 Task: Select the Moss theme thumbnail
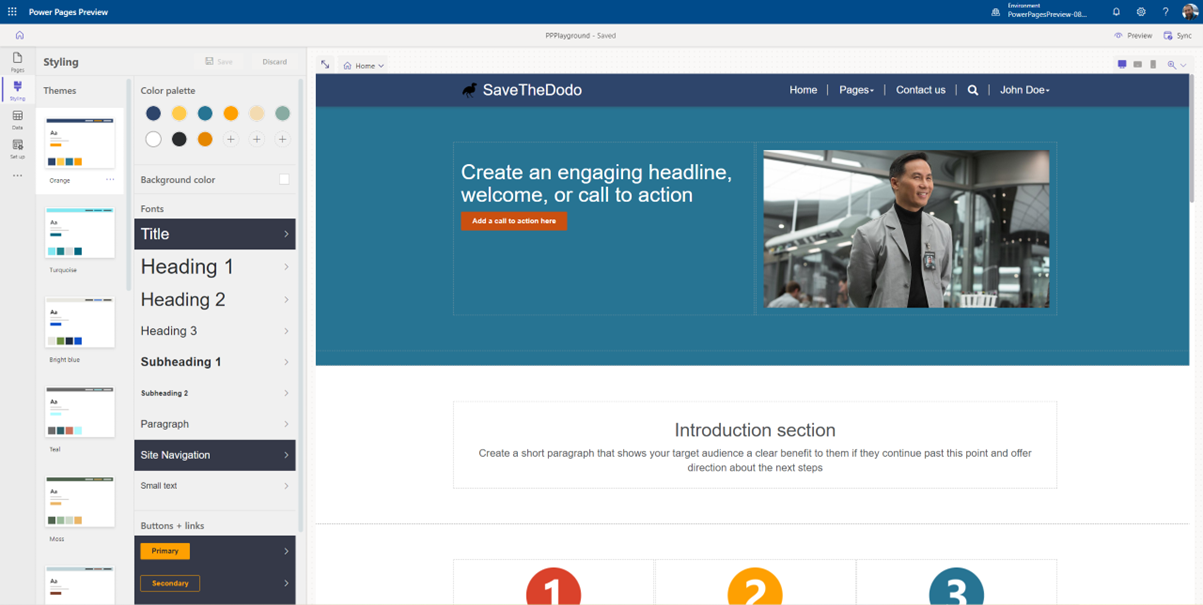80,502
